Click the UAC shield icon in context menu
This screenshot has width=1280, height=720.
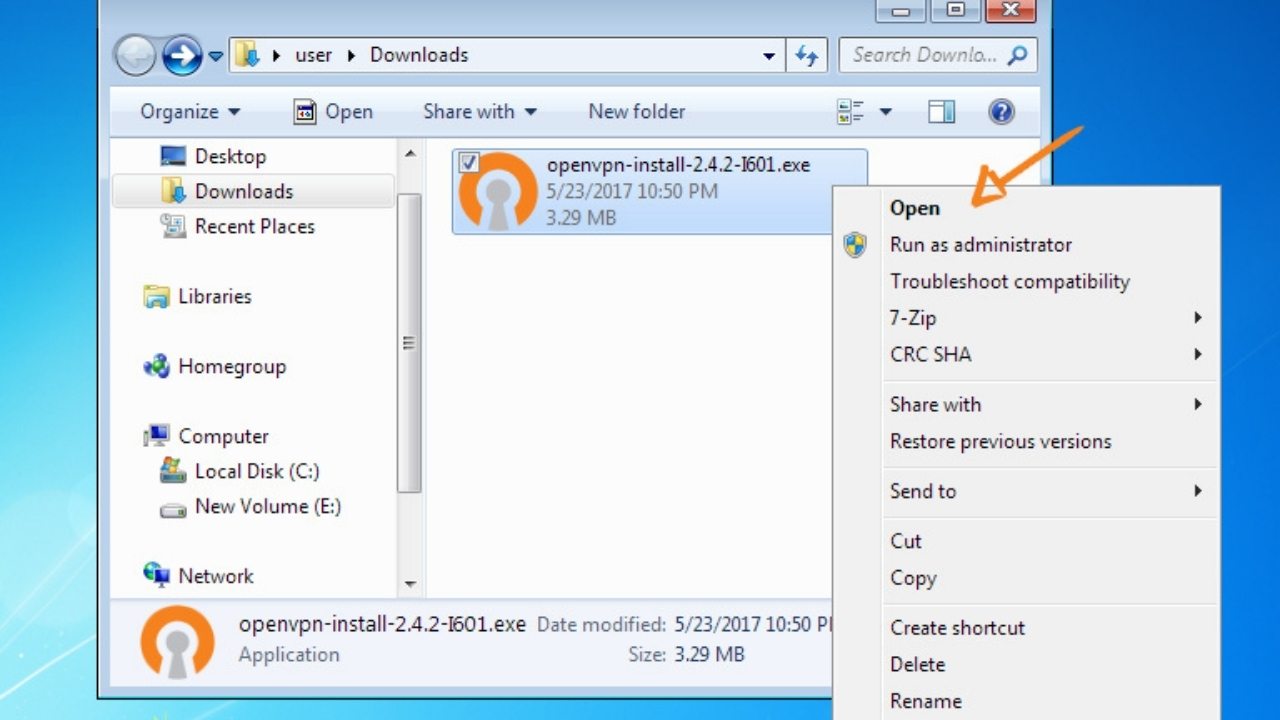tap(855, 245)
